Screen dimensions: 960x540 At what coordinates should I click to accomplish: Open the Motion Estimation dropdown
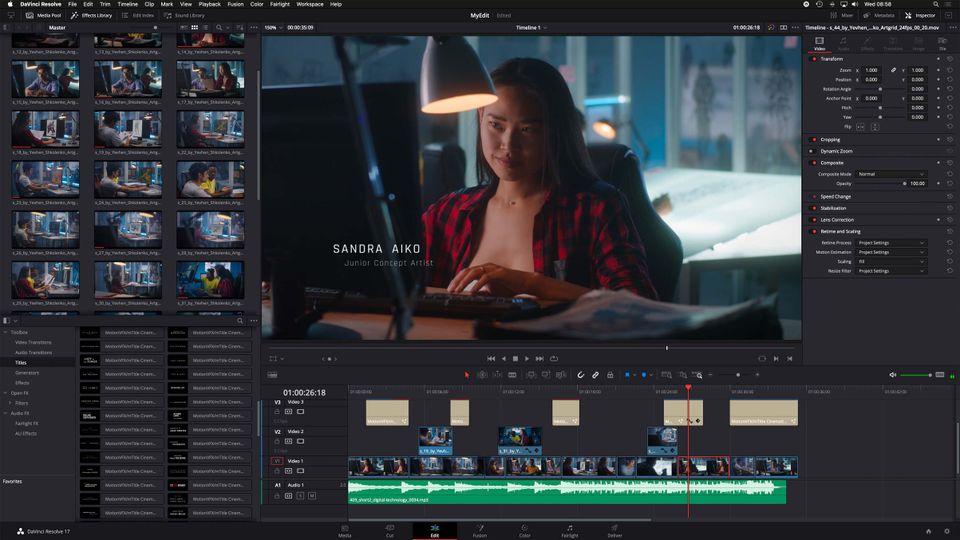tap(891, 252)
